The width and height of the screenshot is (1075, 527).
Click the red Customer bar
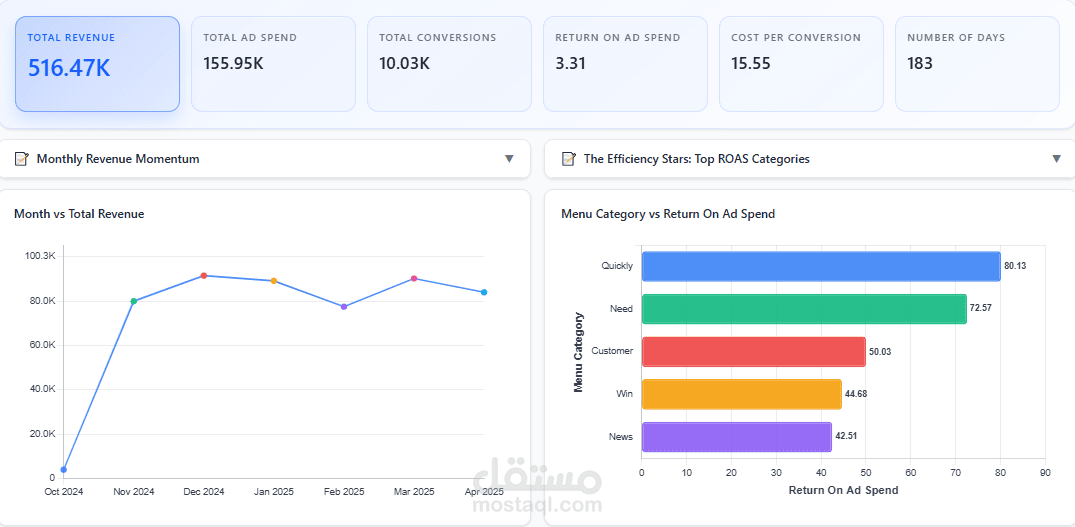(753, 351)
